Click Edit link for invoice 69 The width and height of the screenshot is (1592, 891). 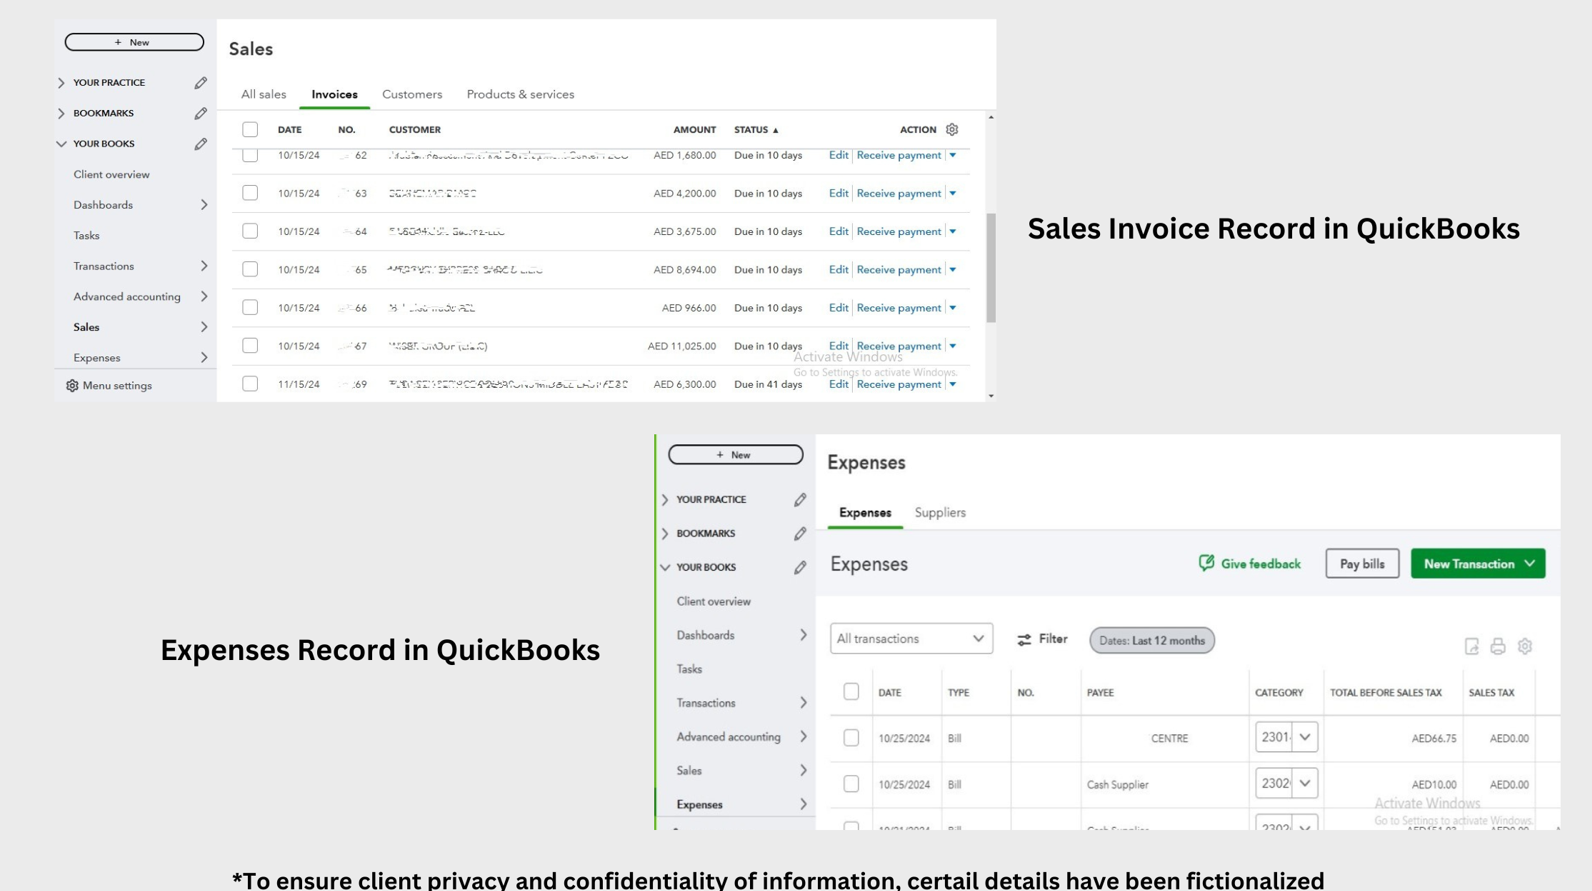pyautogui.click(x=838, y=384)
